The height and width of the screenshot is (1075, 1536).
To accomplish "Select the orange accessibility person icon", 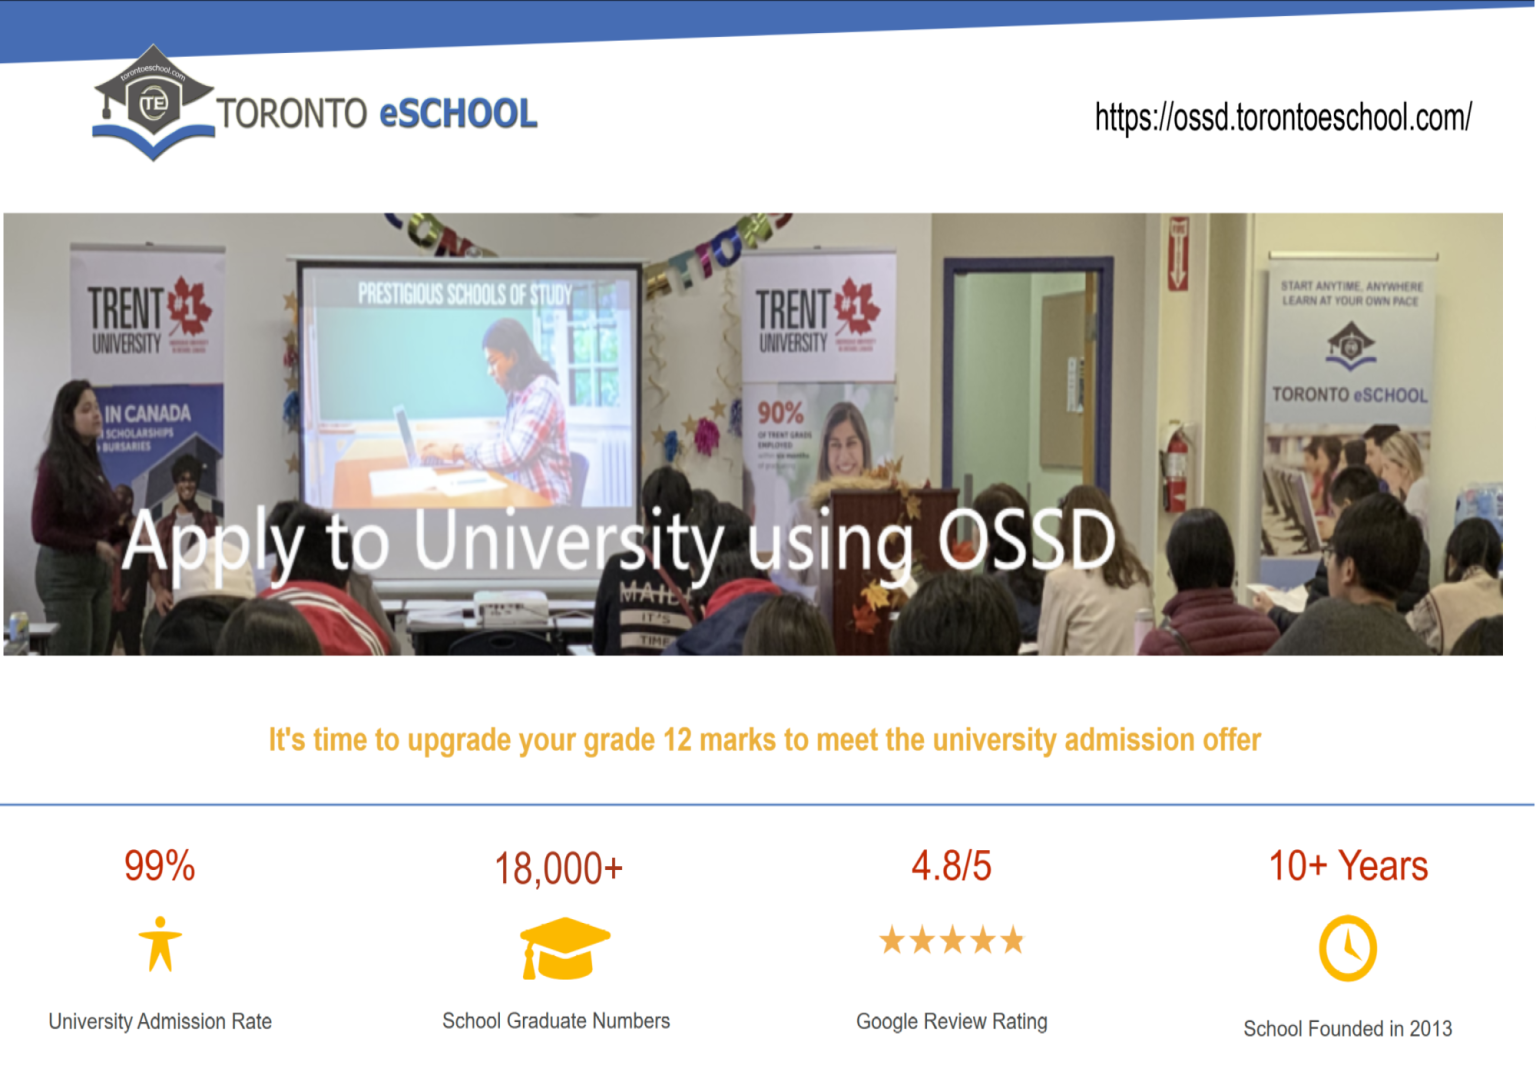I will click(160, 942).
